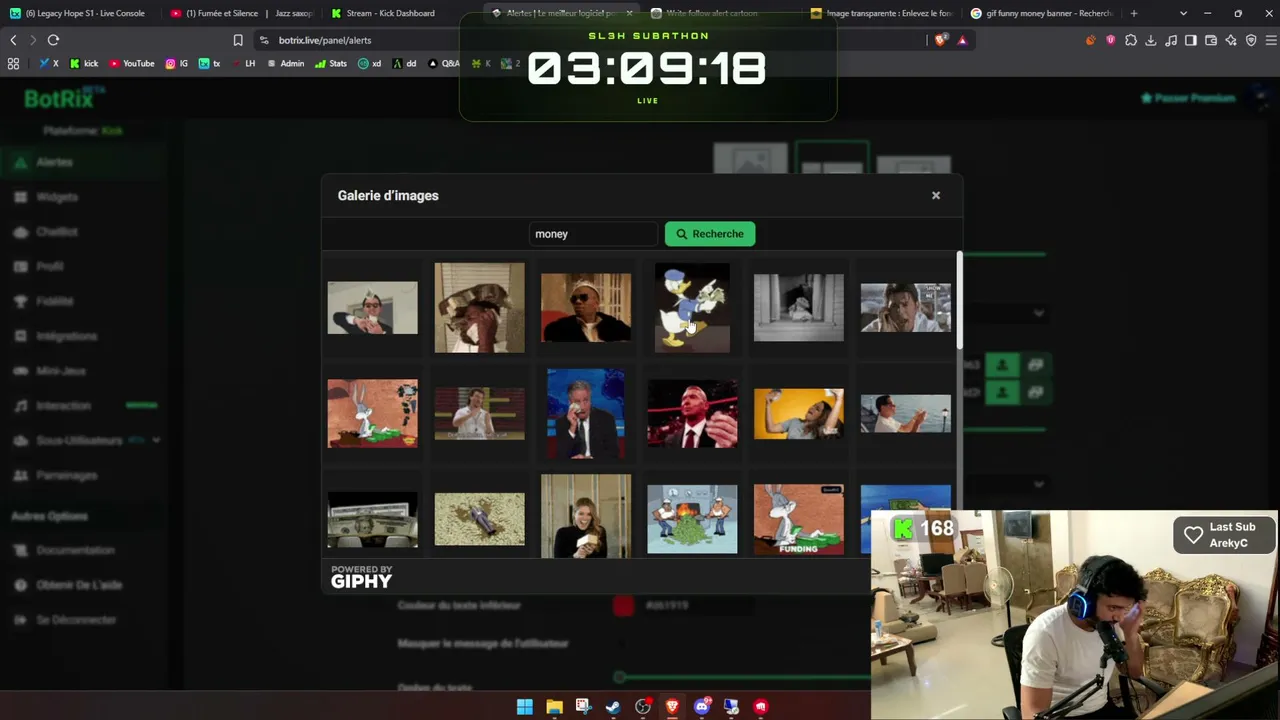Select the GIF of cartoon men around burning money
This screenshot has width=1280, height=720.
click(x=692, y=519)
